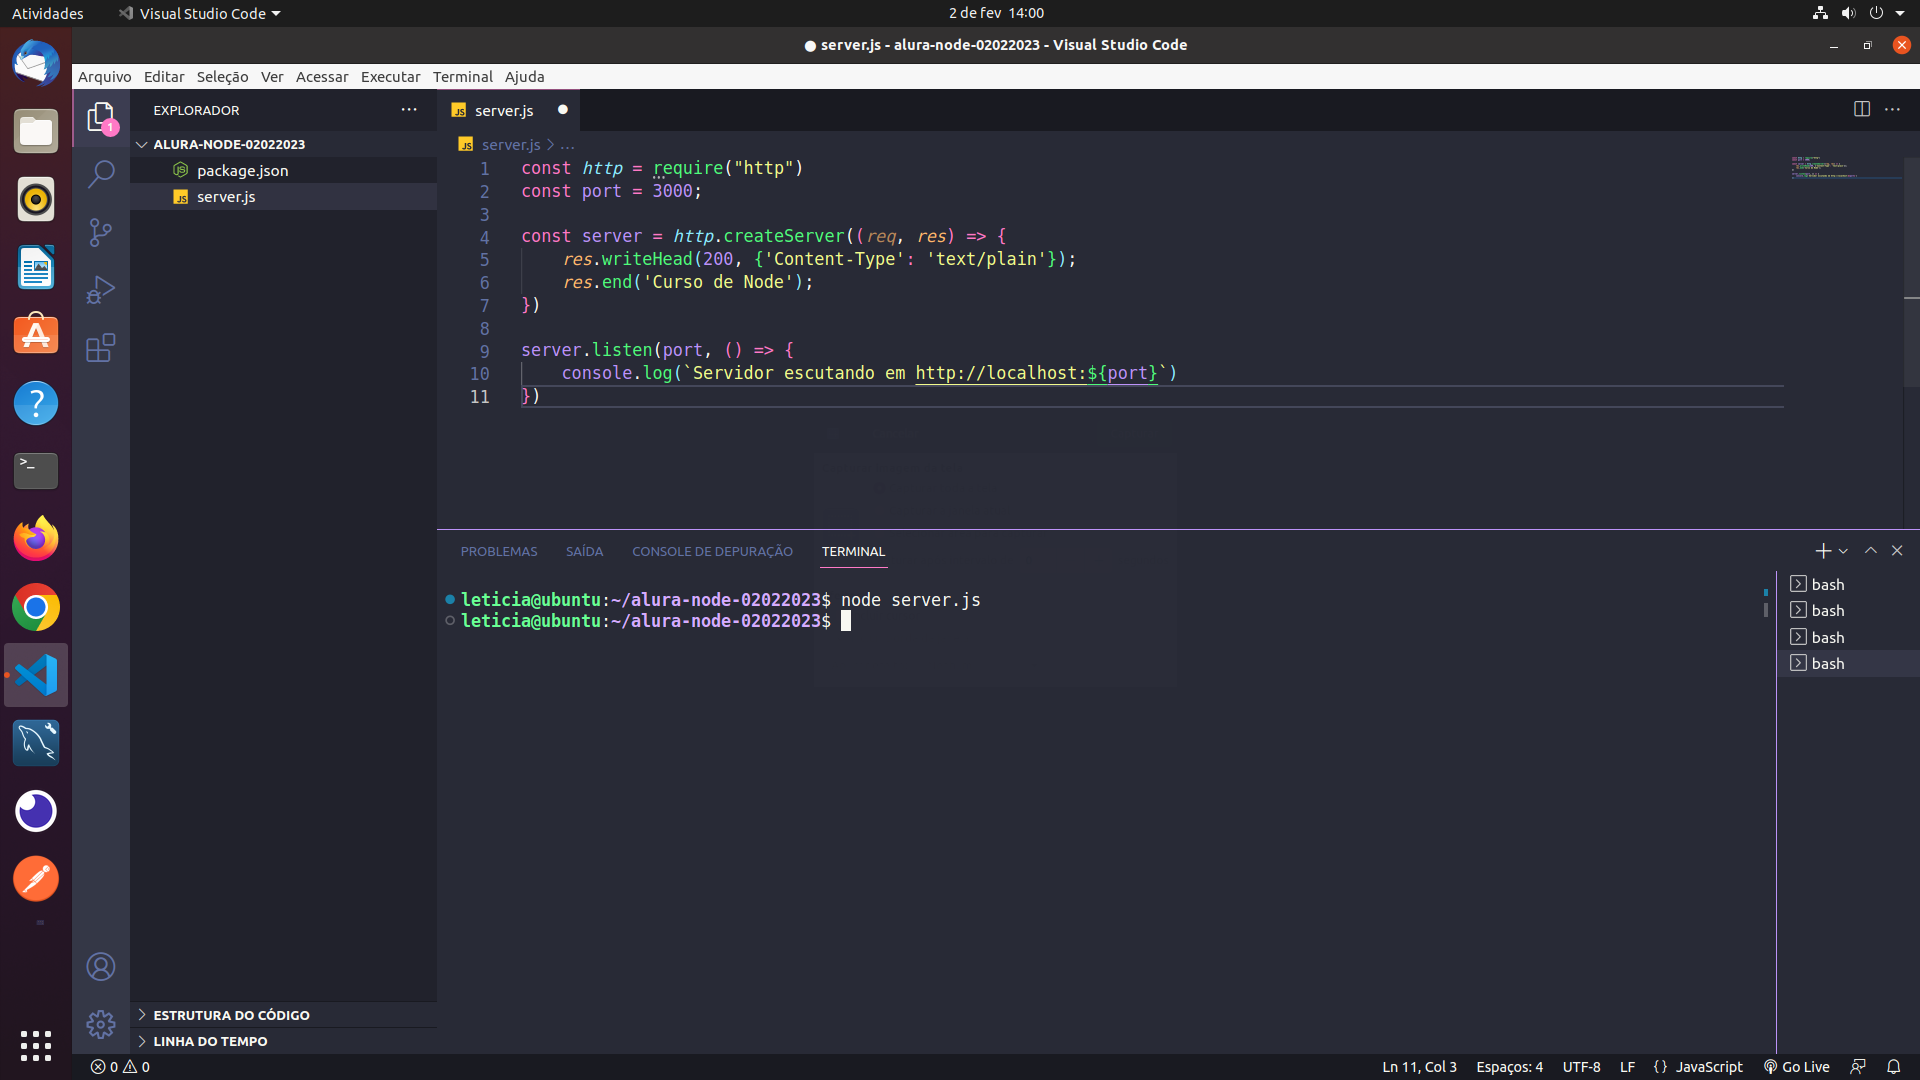
Task: Open notifications bell in status bar
Action: (1894, 1067)
